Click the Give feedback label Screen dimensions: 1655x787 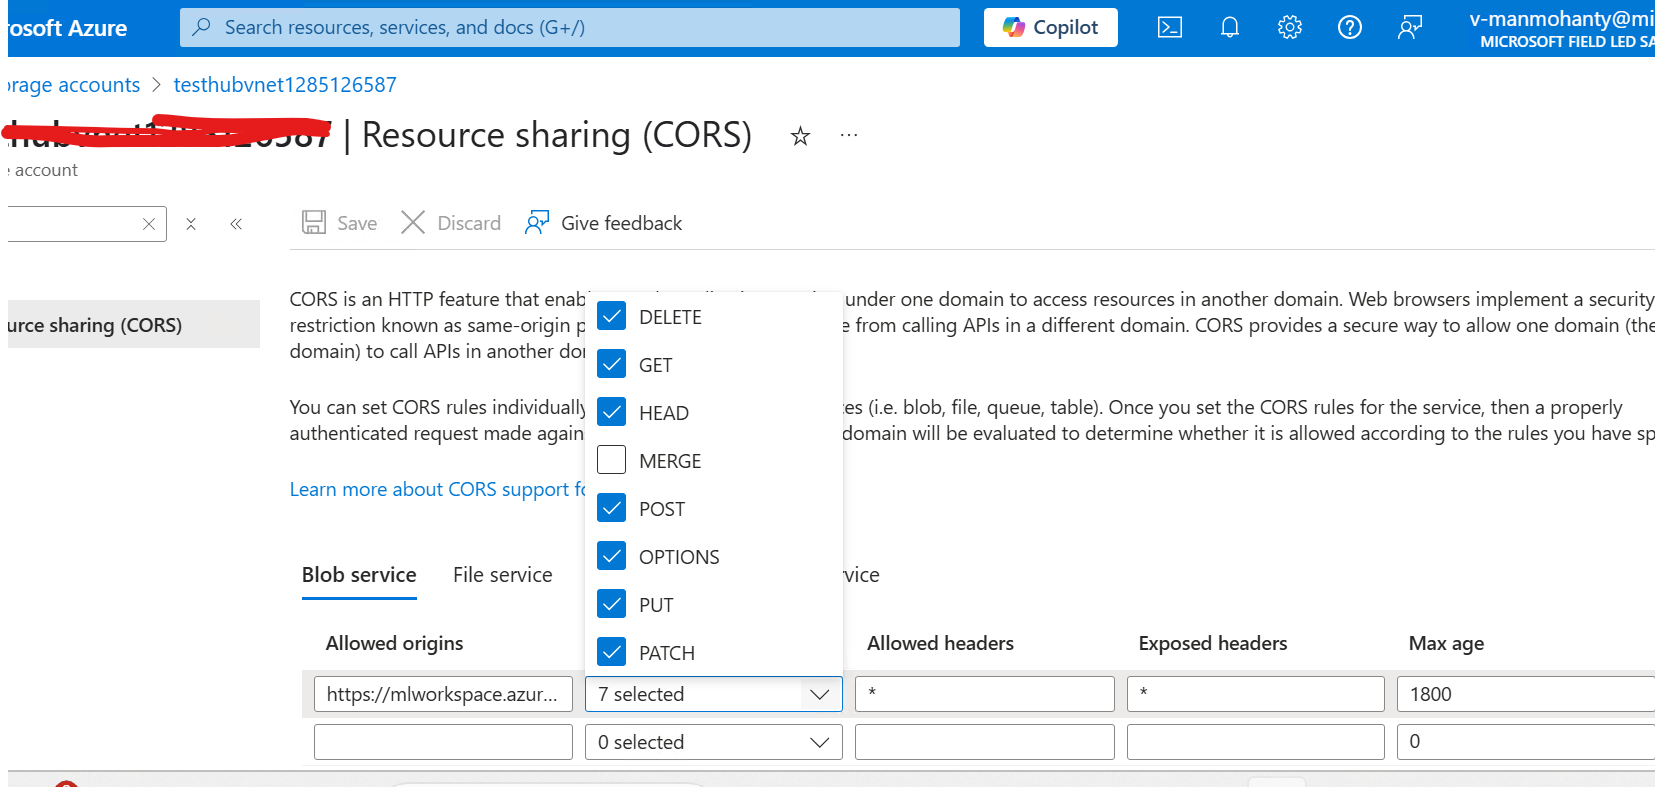coord(622,223)
